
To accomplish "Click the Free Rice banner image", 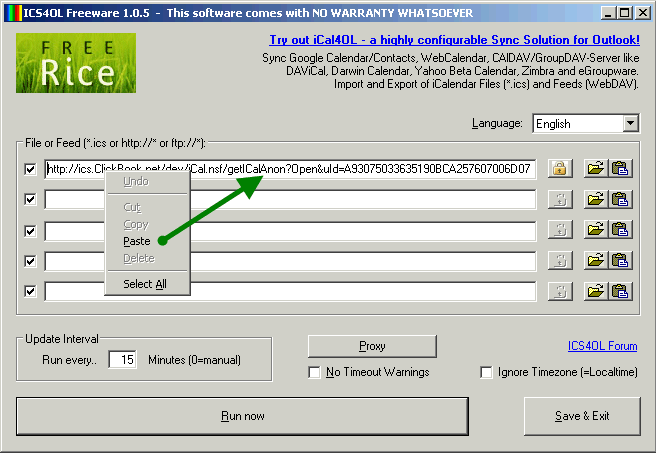I will 76,63.
